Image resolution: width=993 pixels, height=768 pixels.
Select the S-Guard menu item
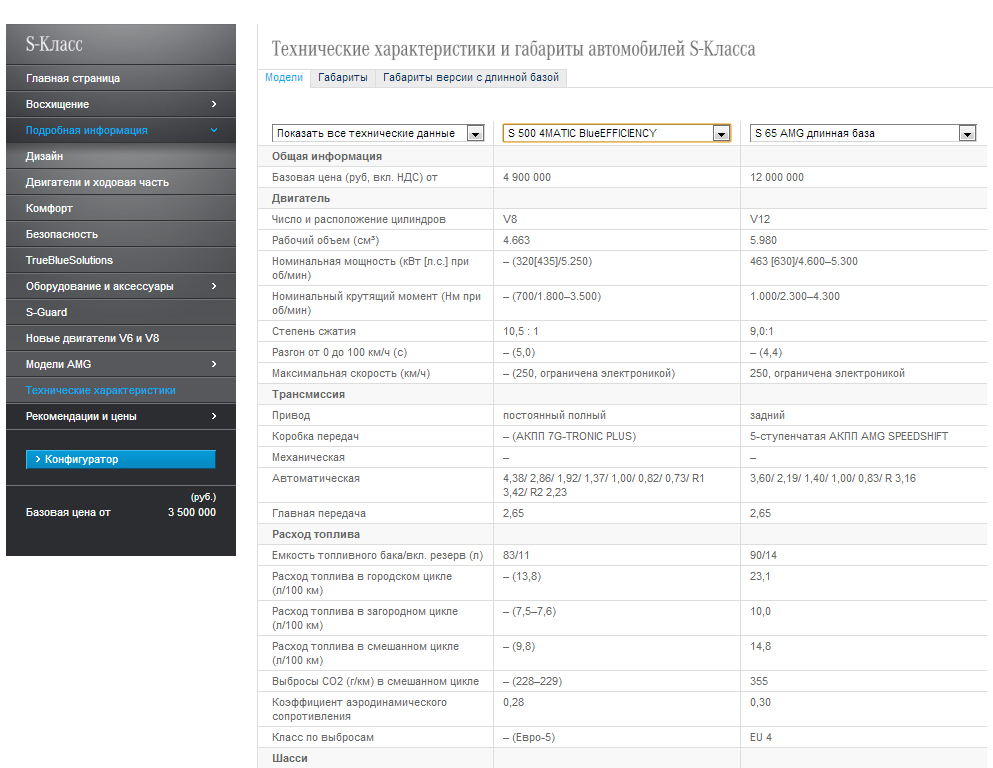click(x=47, y=312)
